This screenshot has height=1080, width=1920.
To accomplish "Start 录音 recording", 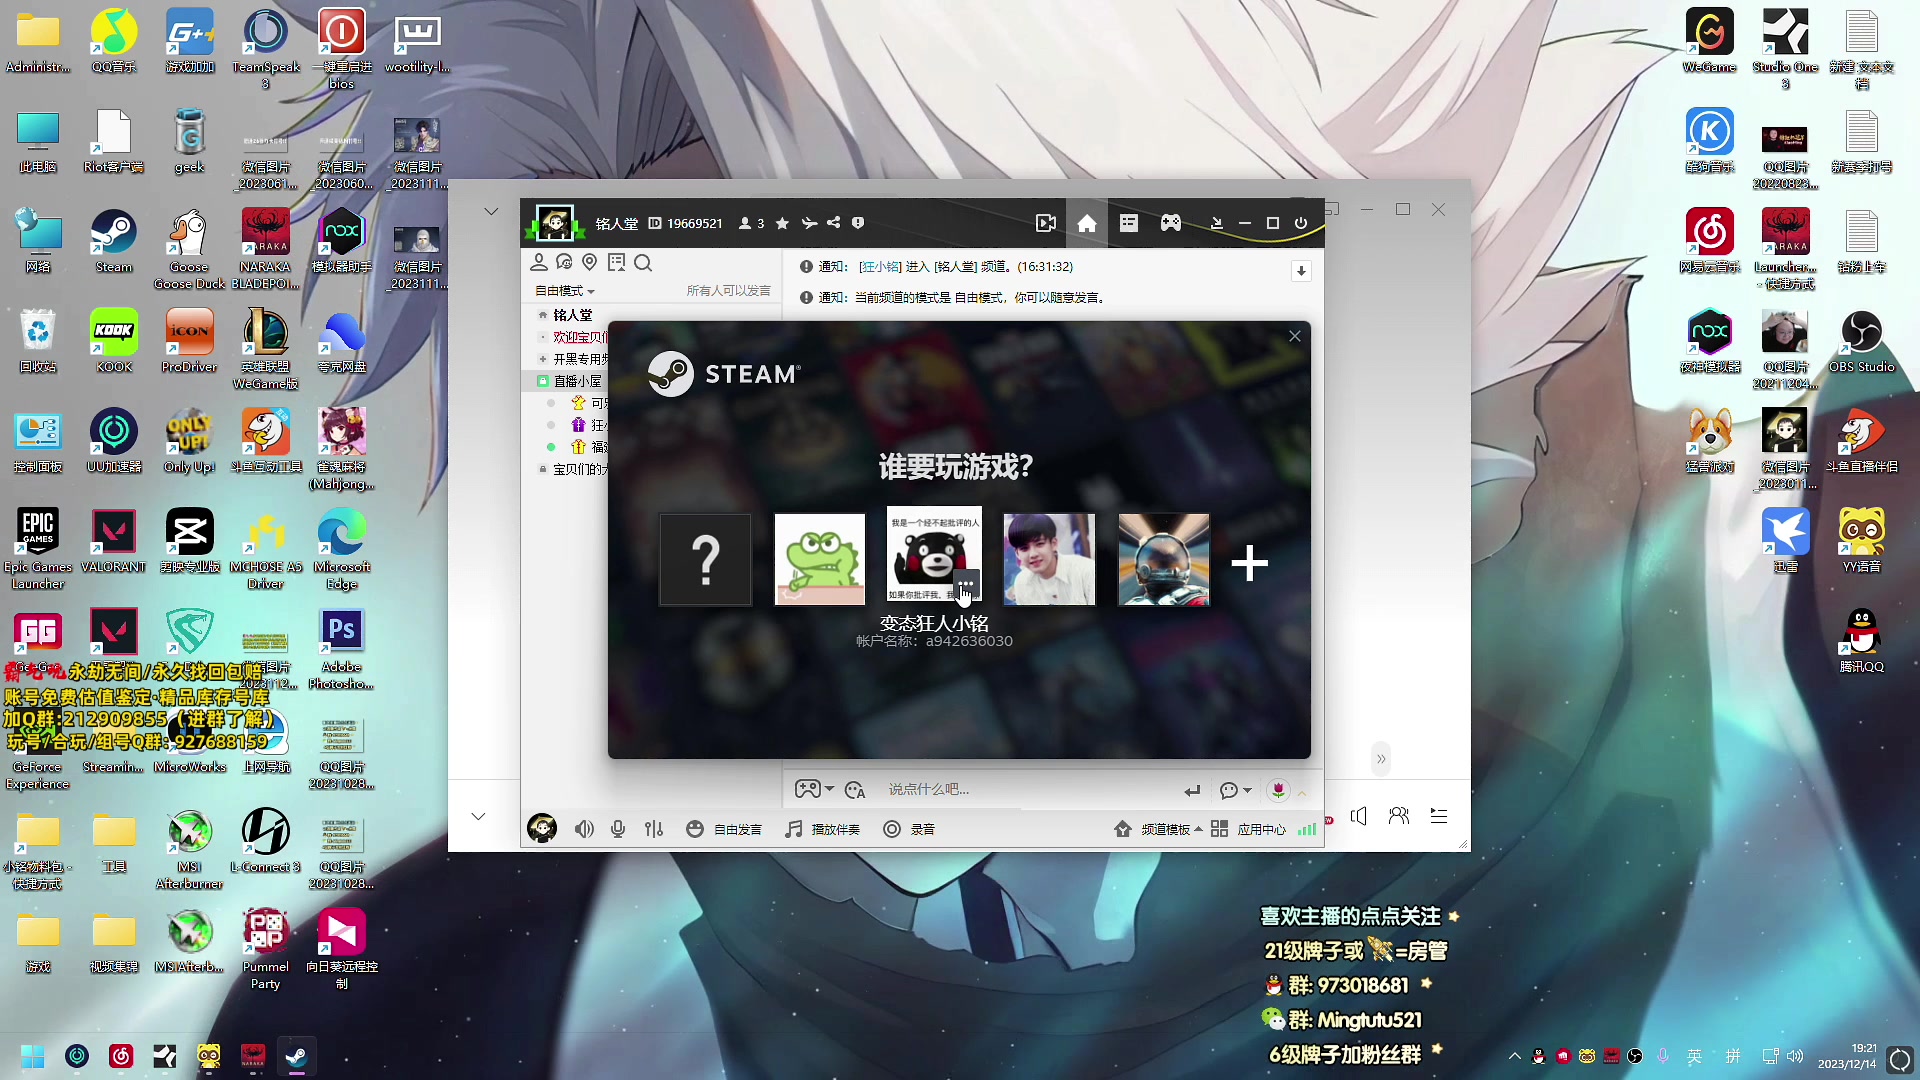I will coord(909,829).
